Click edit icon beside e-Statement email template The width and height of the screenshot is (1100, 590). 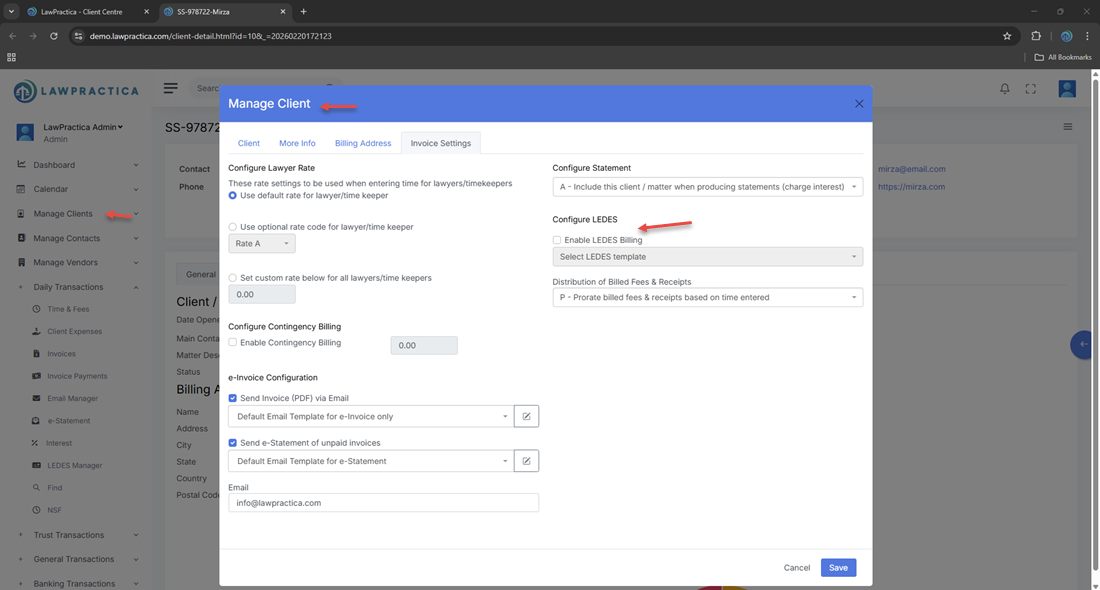pyautogui.click(x=526, y=461)
